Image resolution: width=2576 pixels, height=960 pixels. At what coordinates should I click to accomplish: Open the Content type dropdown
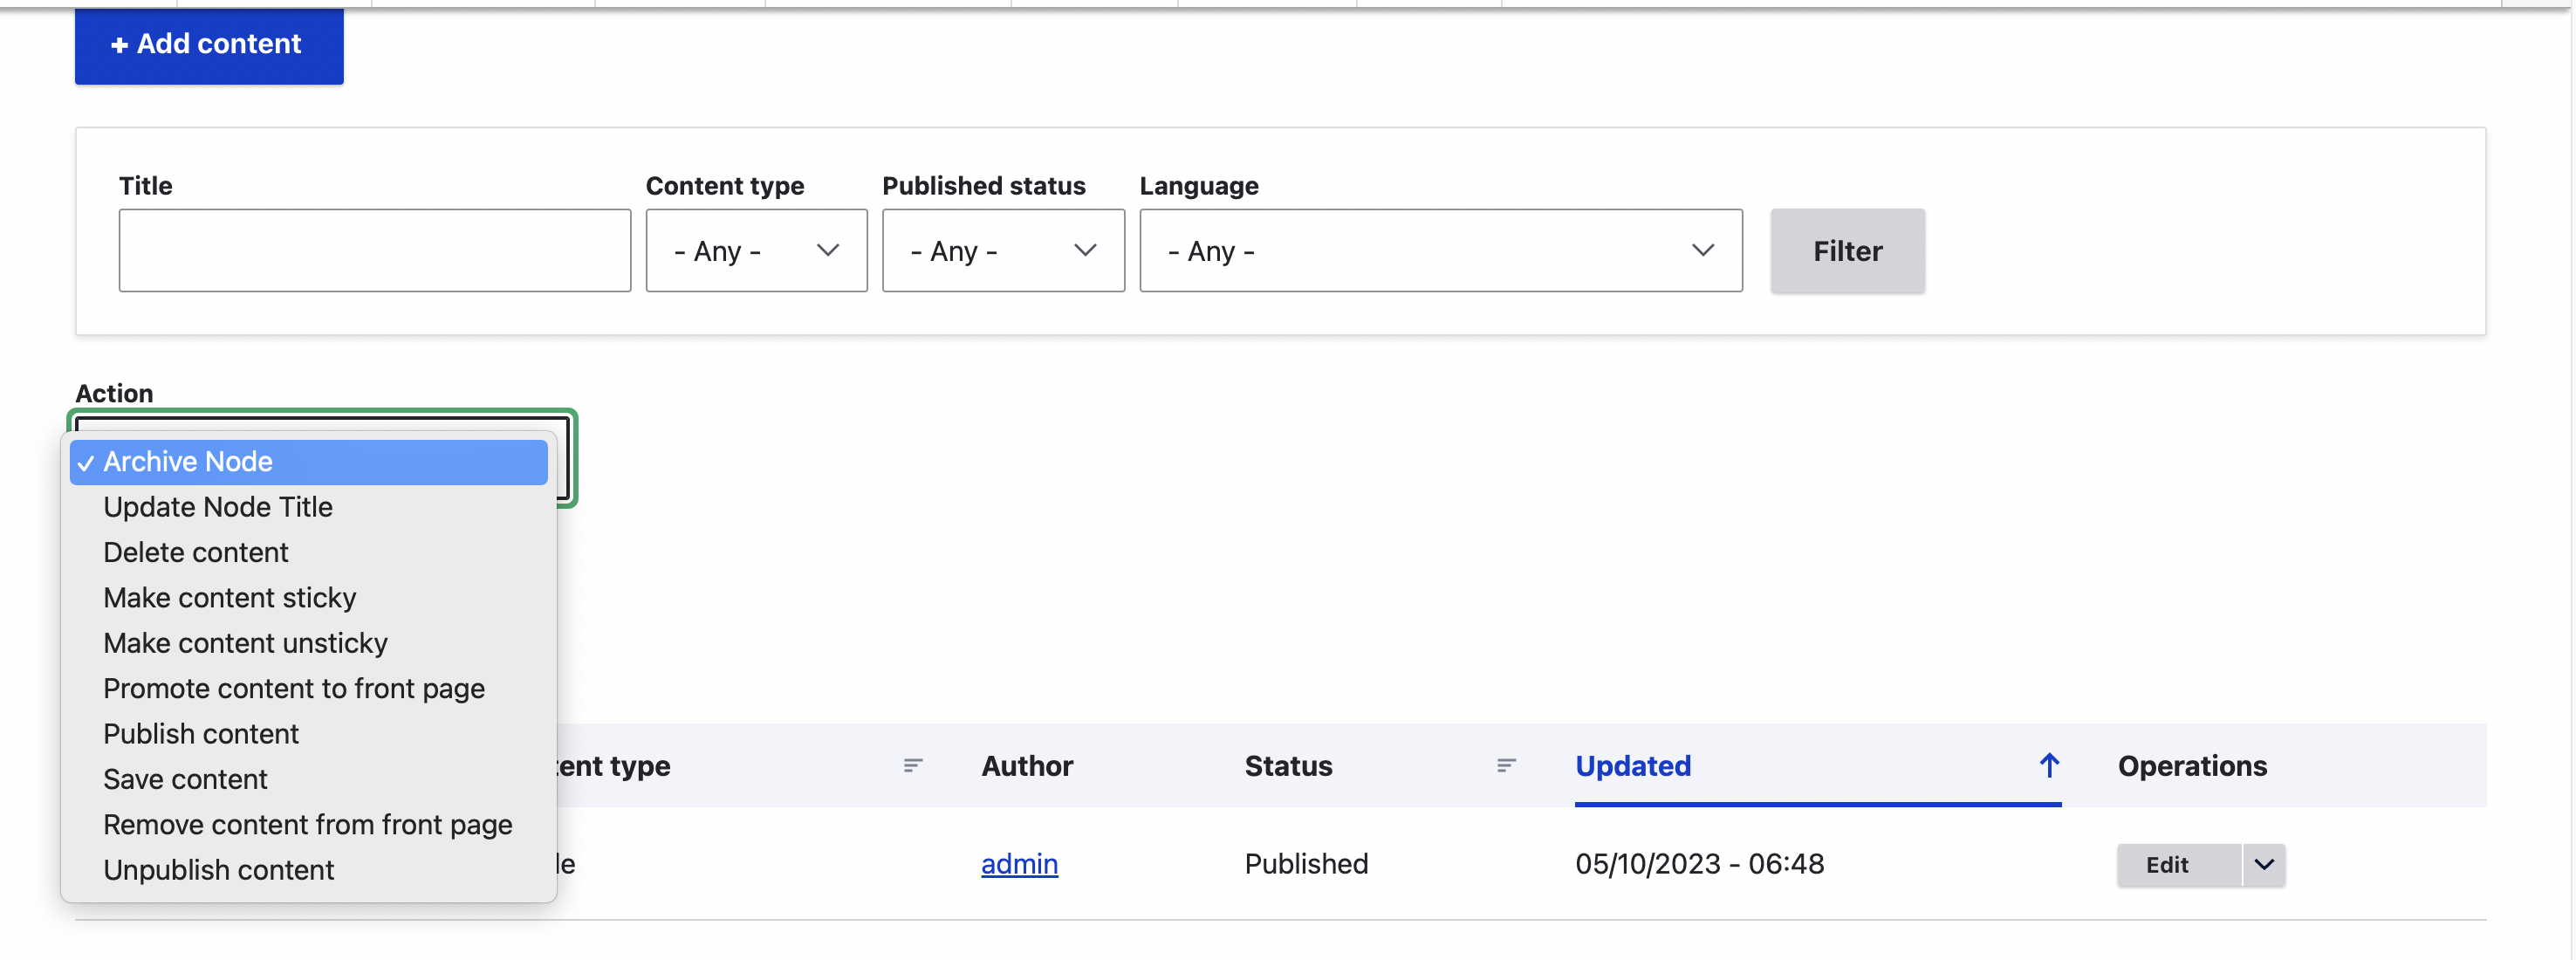pos(755,250)
